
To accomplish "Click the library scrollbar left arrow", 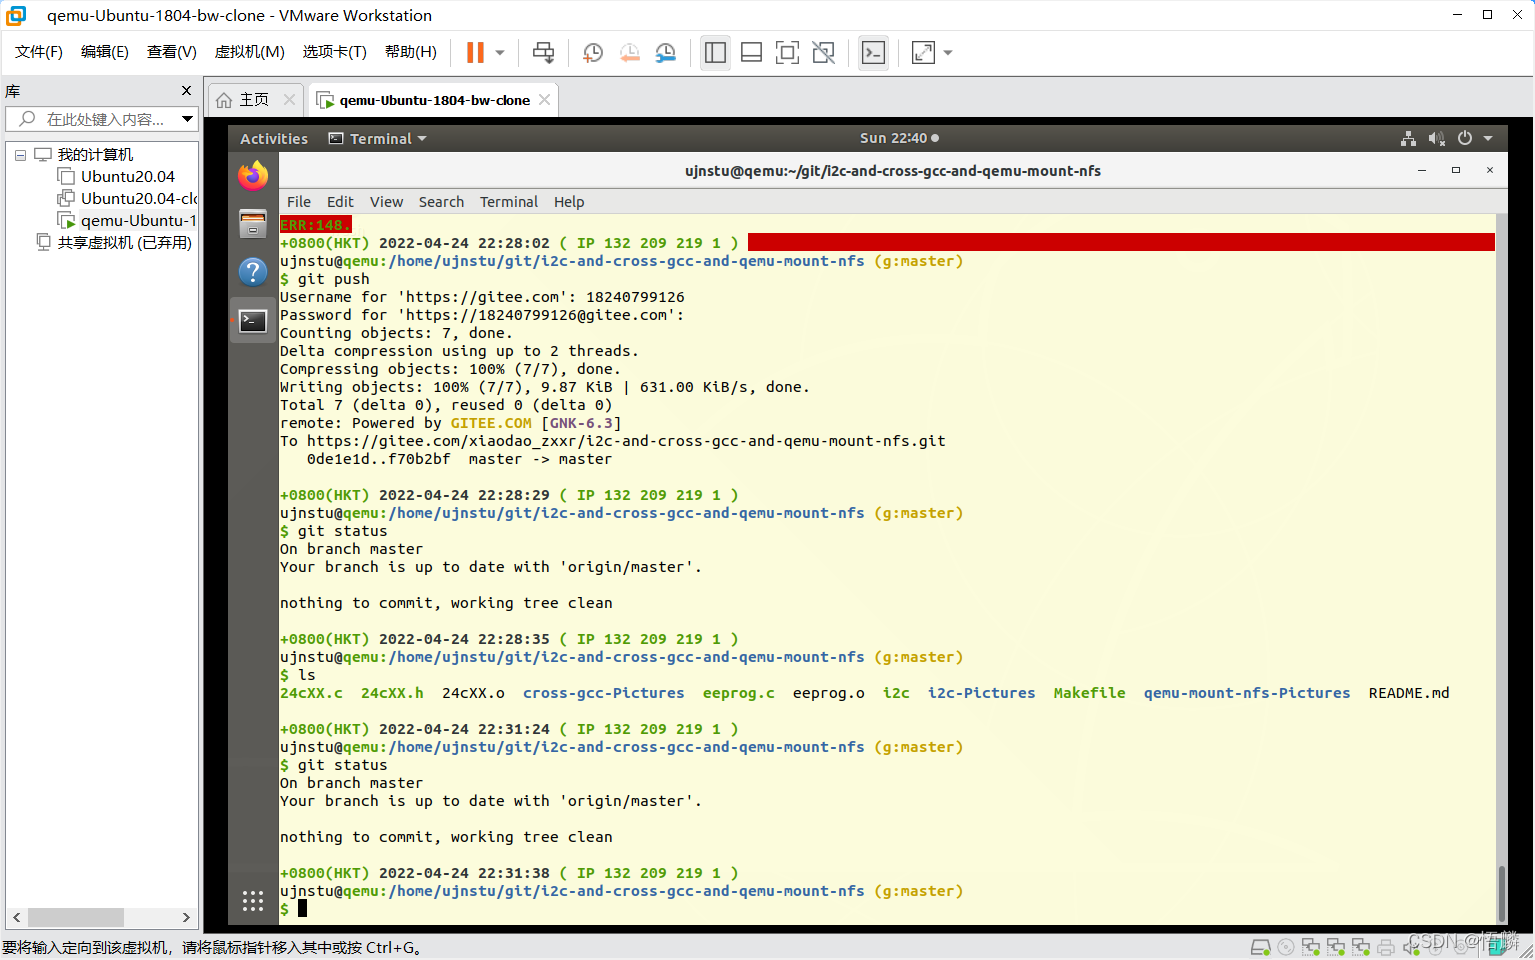I will coord(16,917).
